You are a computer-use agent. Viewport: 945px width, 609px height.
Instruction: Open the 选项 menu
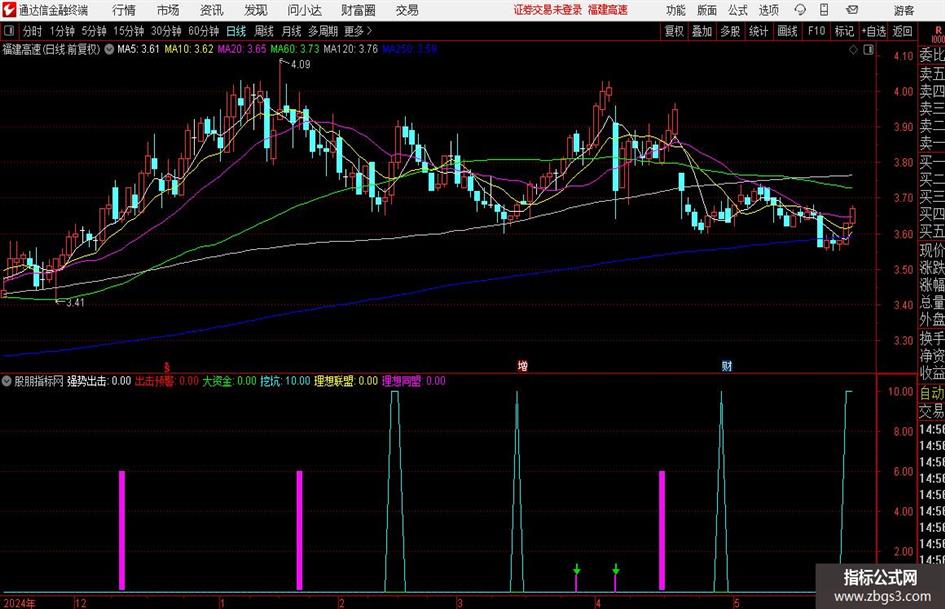click(x=768, y=10)
